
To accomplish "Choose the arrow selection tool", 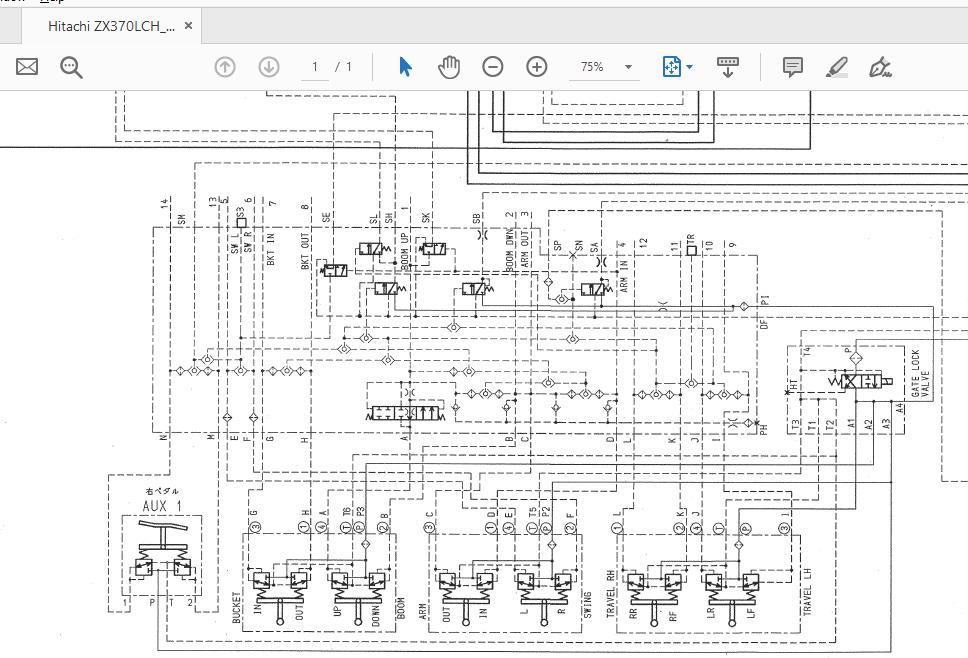I will pyautogui.click(x=405, y=67).
